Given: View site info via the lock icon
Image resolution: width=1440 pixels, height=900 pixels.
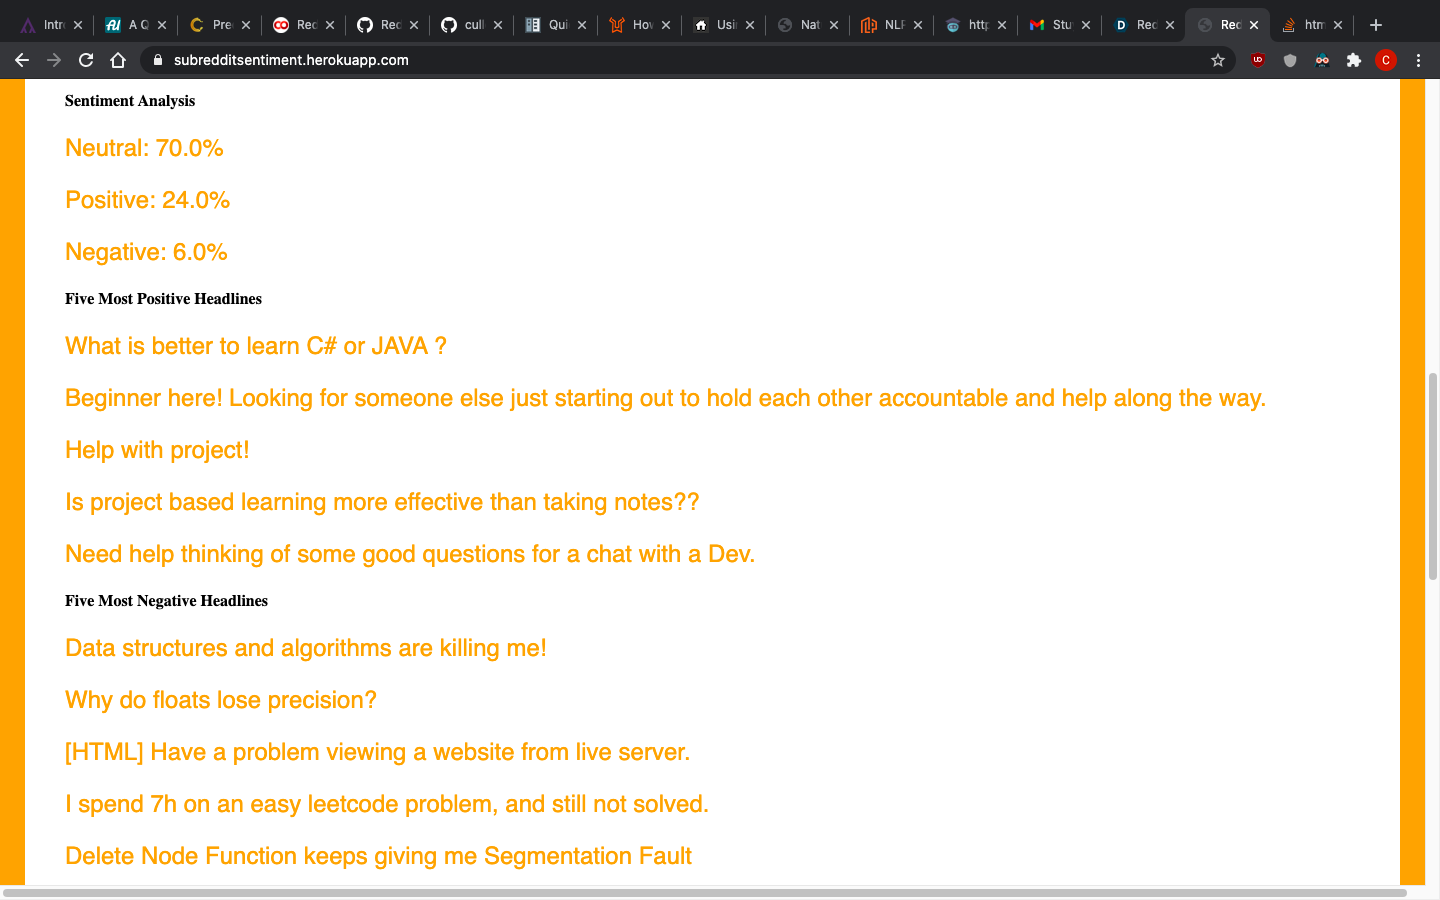Looking at the screenshot, I should [157, 60].
